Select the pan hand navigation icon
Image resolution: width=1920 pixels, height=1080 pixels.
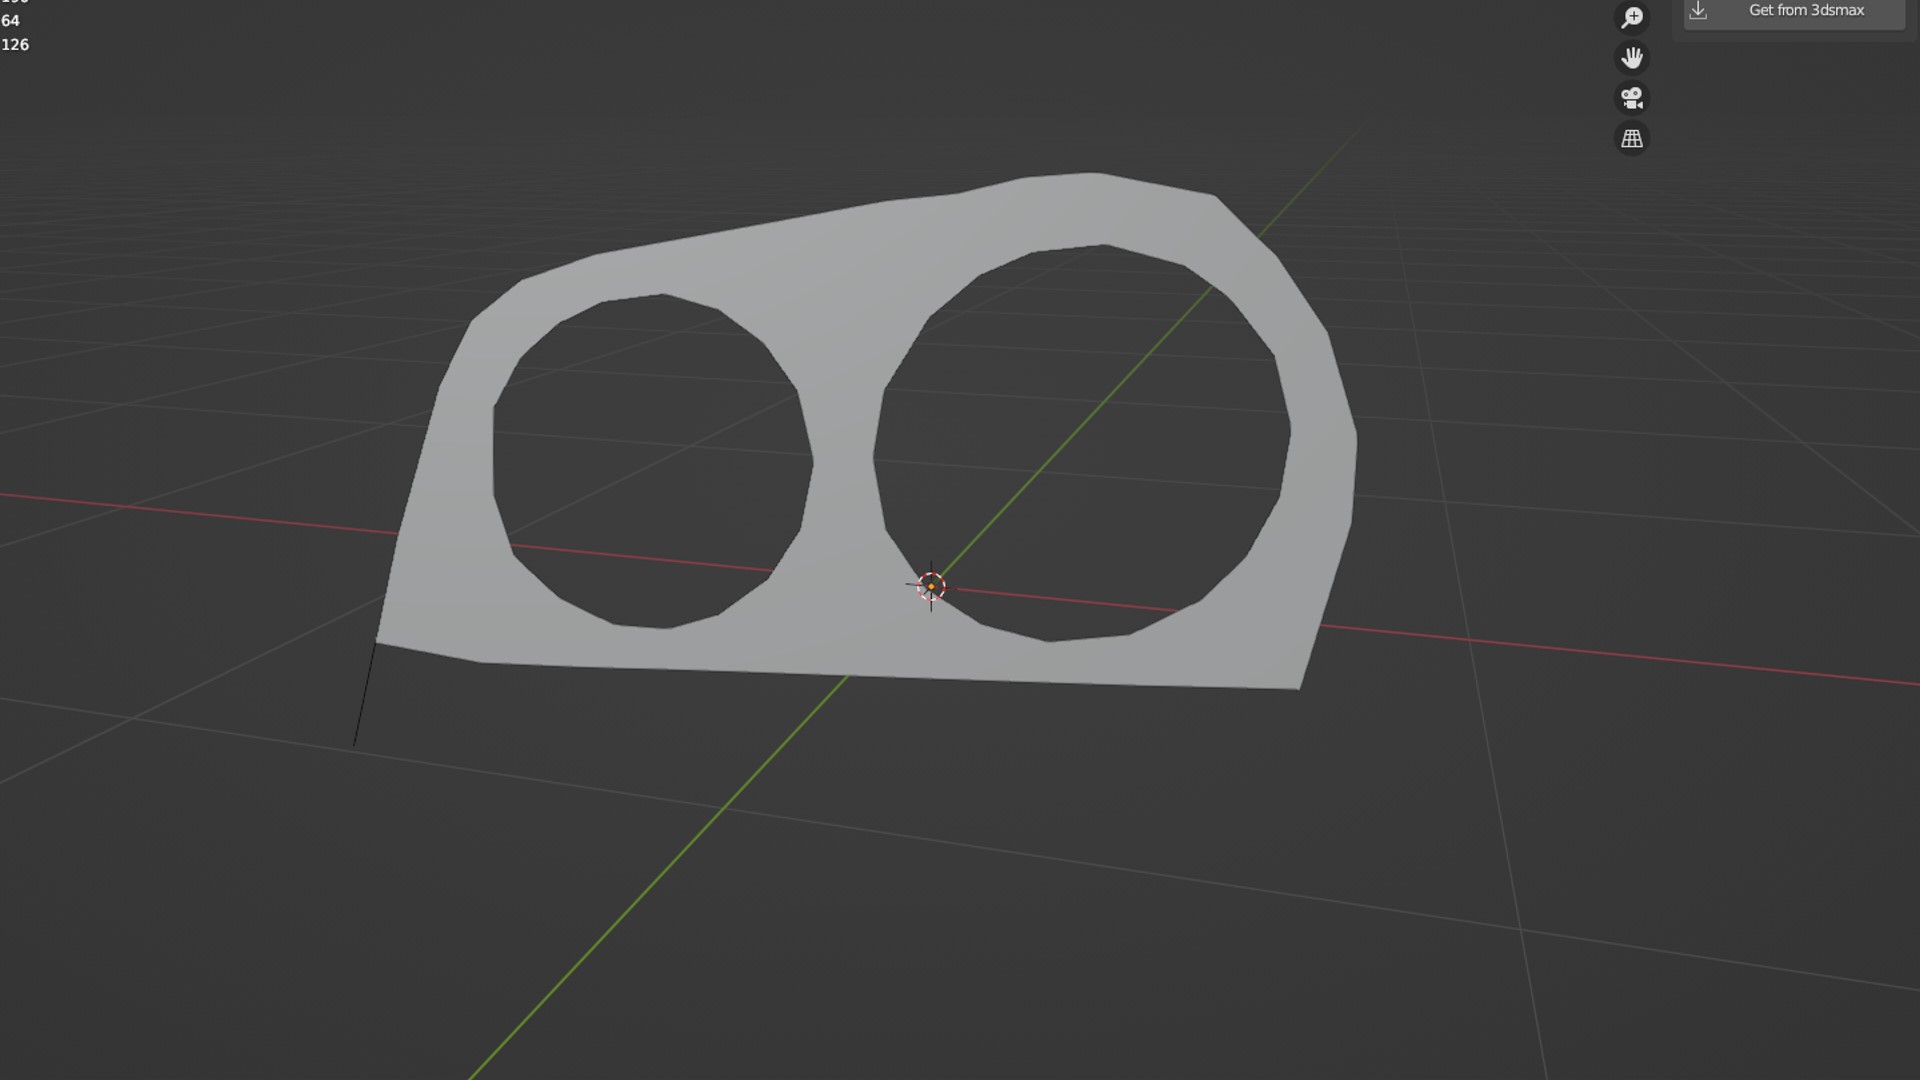click(x=1632, y=58)
